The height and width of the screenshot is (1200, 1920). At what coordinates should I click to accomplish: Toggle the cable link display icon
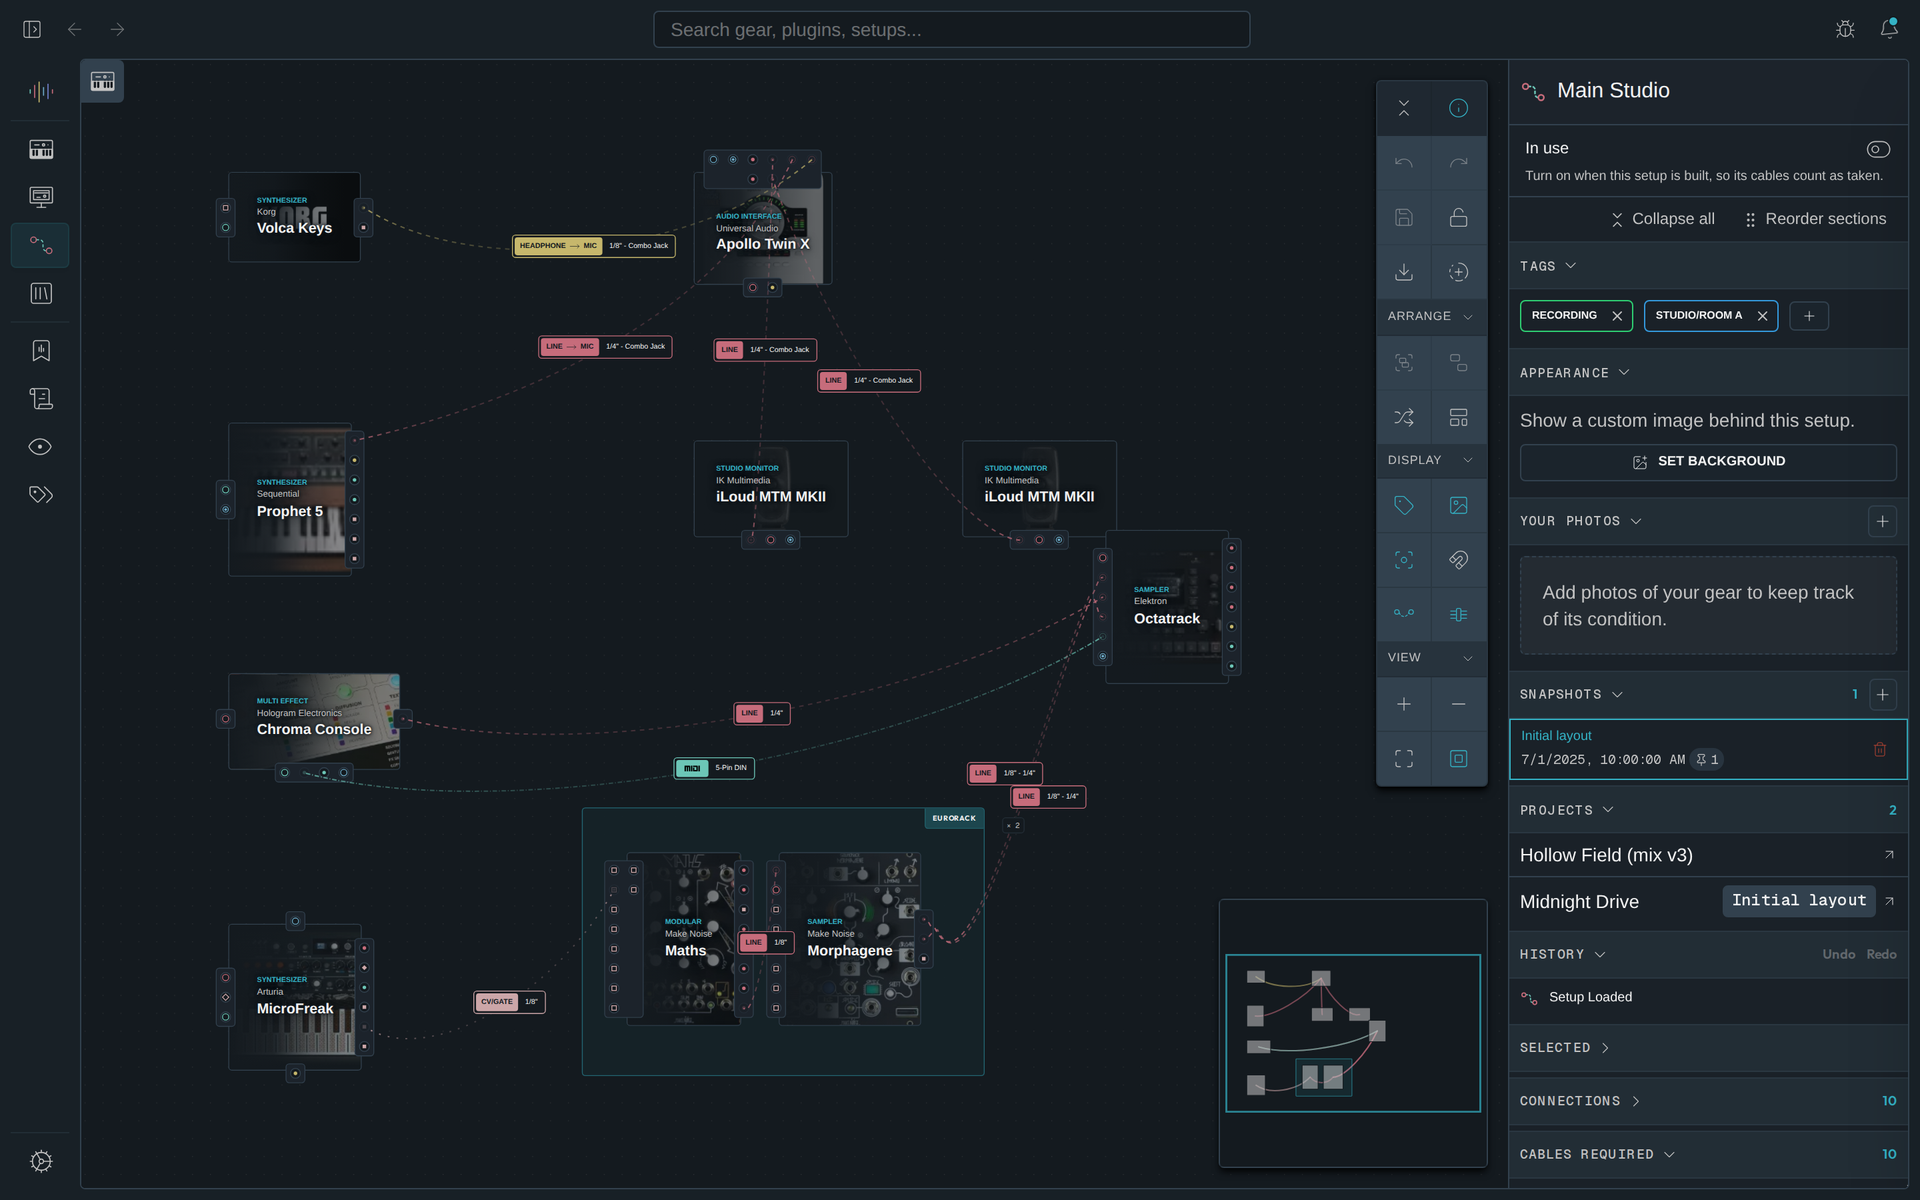click(x=1404, y=614)
